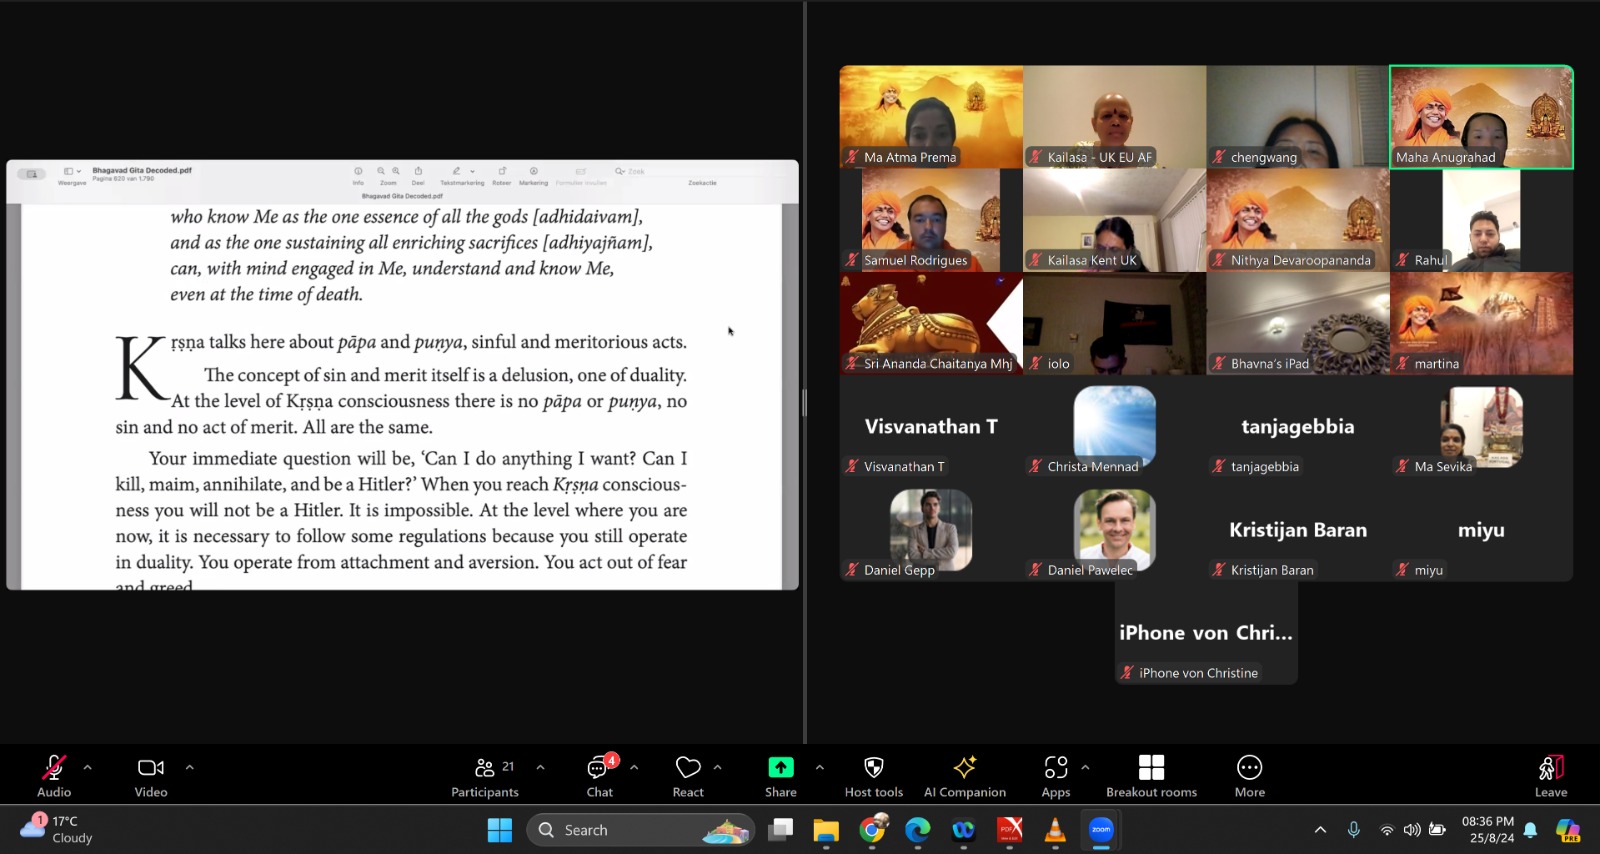
Task: Click the green Share screen button
Action: tap(780, 775)
